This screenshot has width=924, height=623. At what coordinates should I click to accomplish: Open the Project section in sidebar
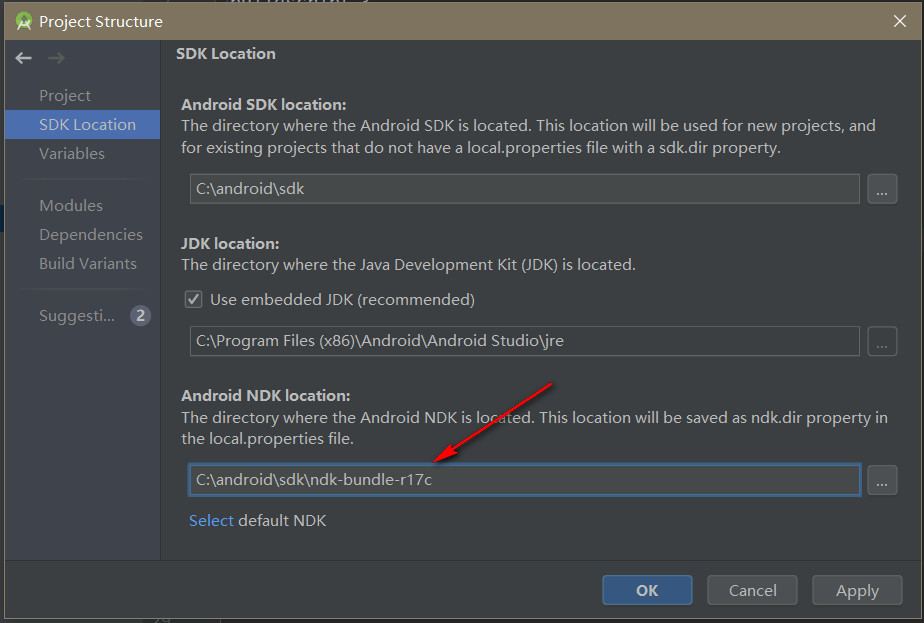point(65,95)
